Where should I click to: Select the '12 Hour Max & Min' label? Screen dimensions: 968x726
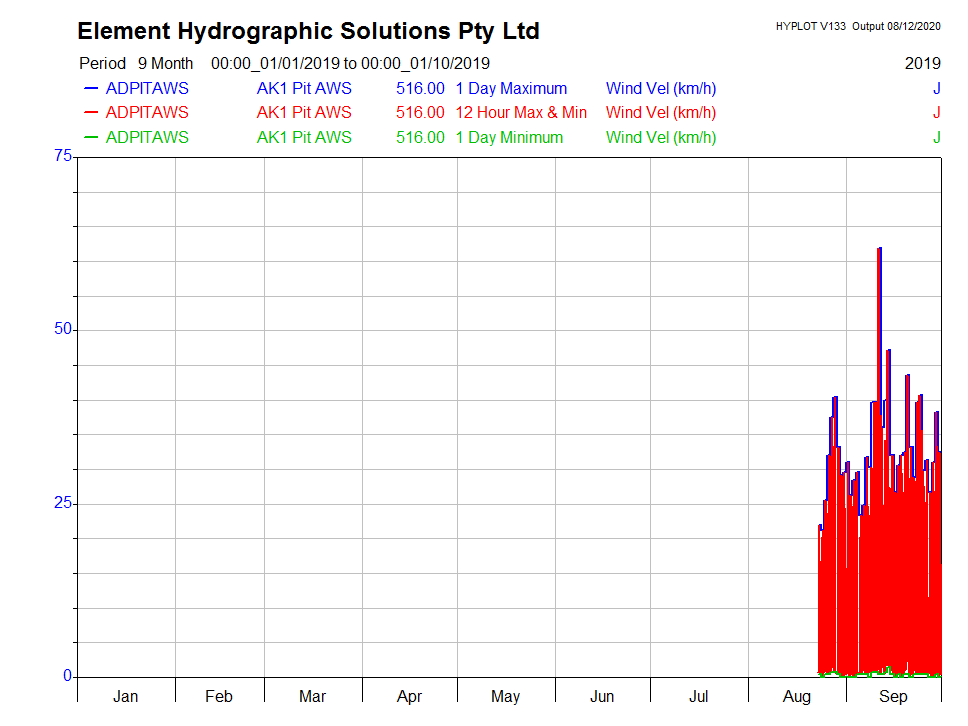521,113
